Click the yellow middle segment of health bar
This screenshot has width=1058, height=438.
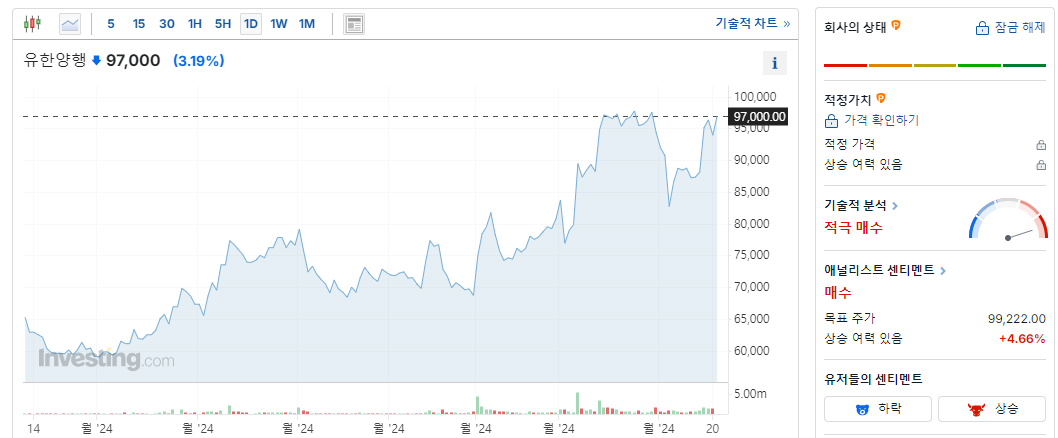(935, 65)
